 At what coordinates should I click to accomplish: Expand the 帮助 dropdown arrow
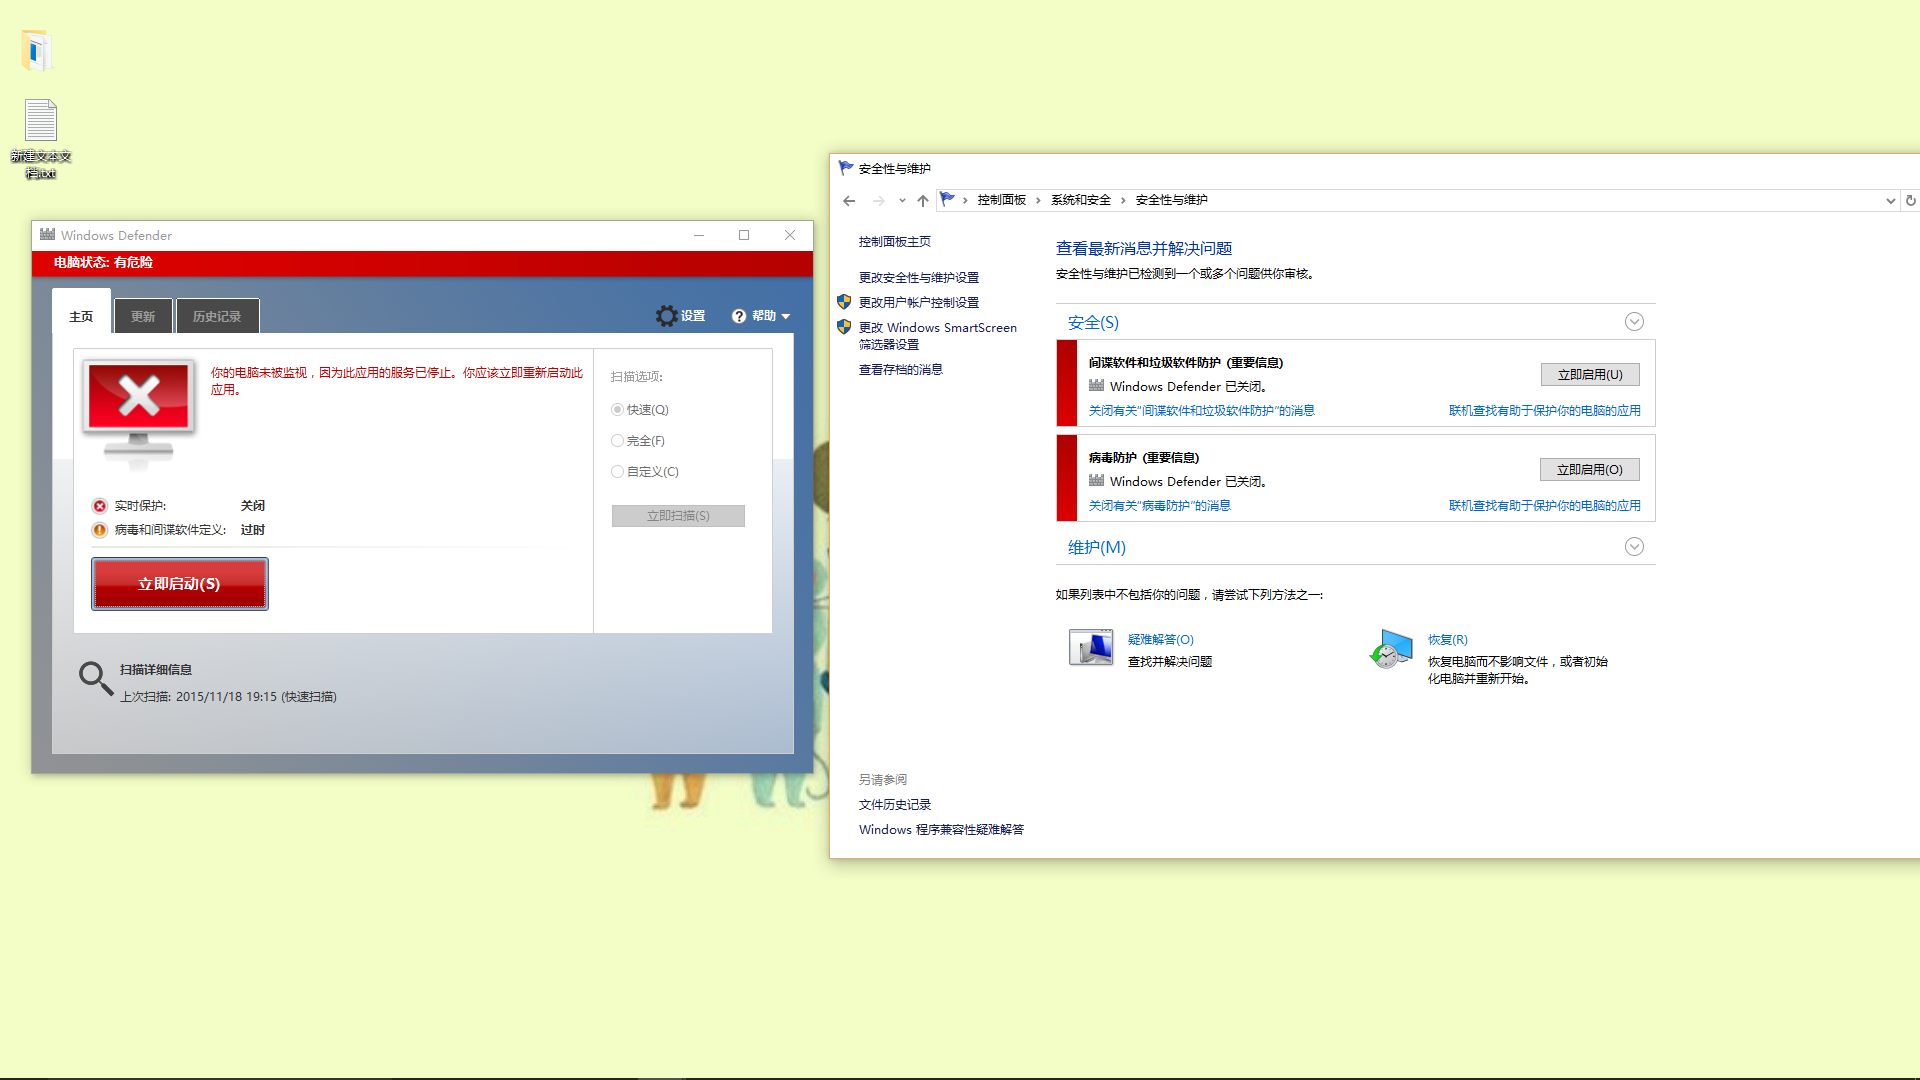click(x=786, y=316)
